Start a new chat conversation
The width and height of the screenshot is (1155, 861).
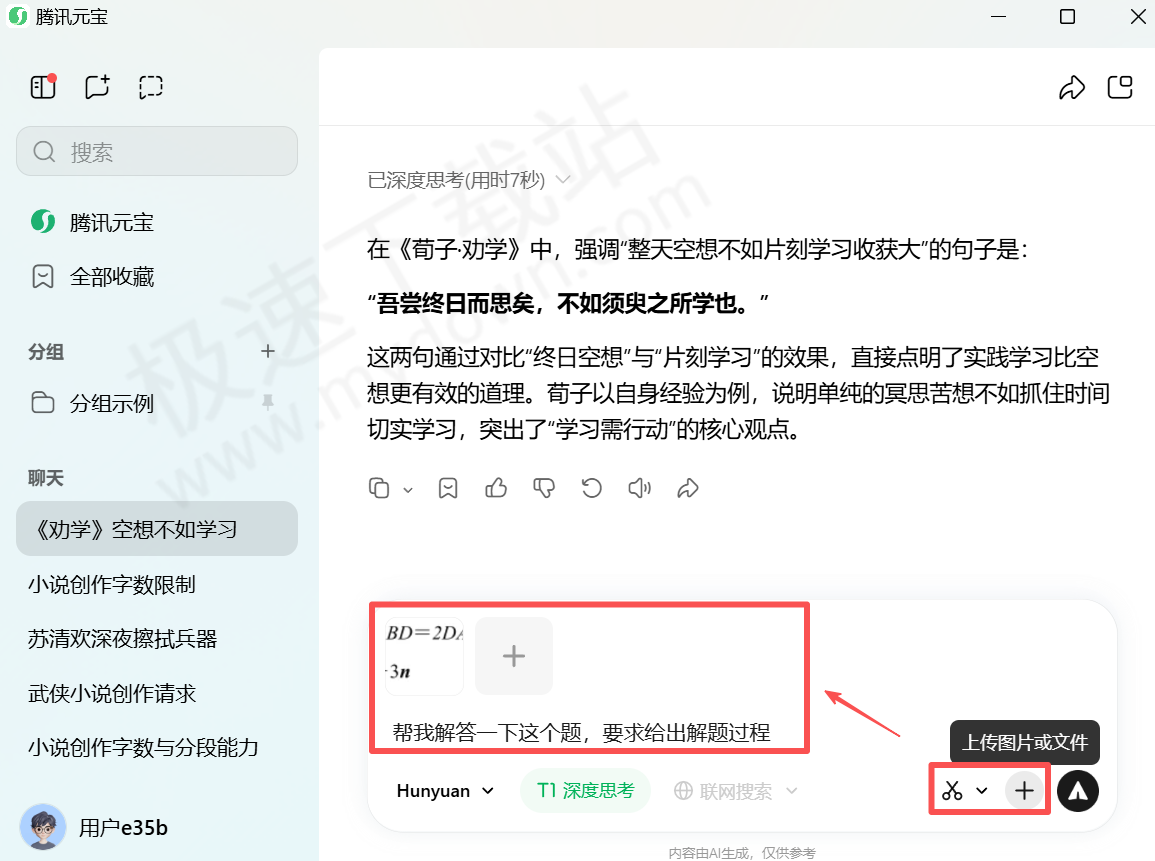(x=96, y=87)
